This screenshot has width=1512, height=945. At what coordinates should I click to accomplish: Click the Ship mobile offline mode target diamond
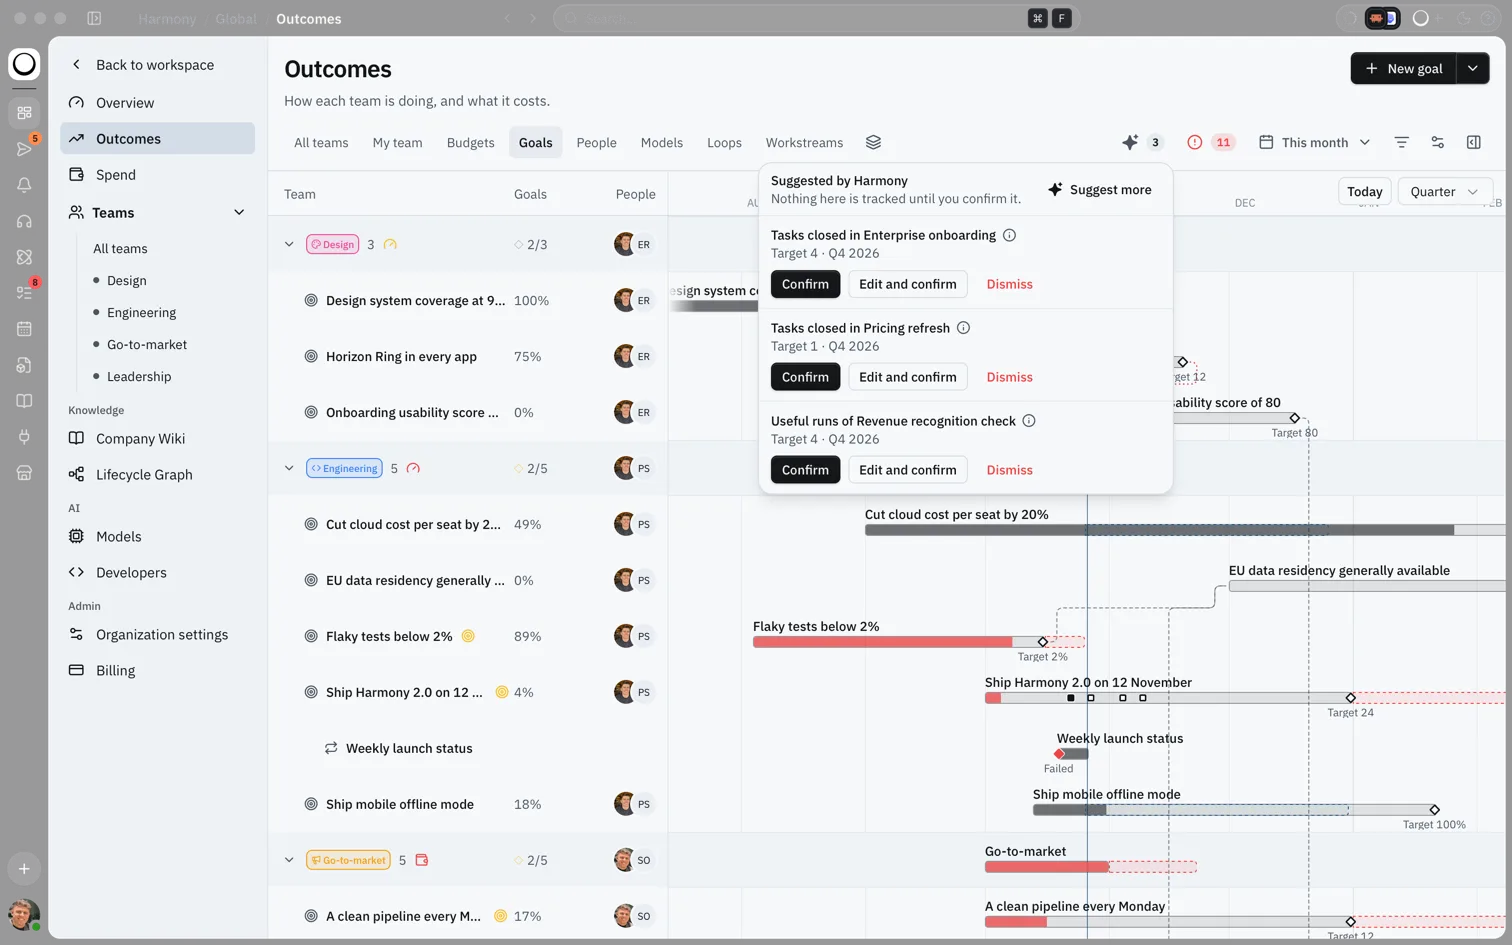1434,810
